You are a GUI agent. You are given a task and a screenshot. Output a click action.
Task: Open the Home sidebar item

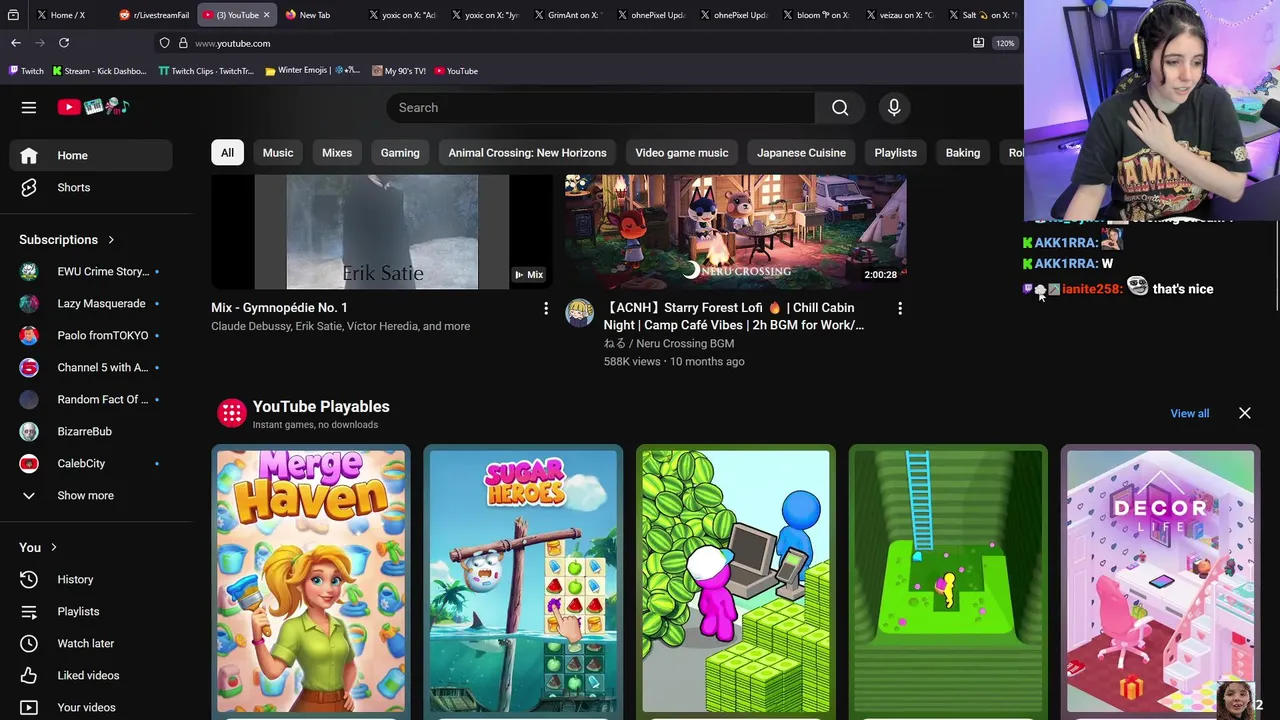coord(91,155)
